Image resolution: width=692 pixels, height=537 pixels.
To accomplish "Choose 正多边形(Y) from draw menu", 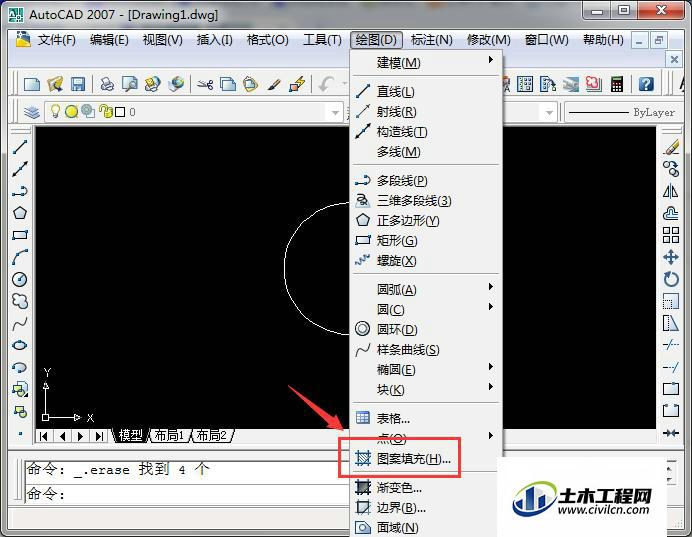I will tap(427, 220).
